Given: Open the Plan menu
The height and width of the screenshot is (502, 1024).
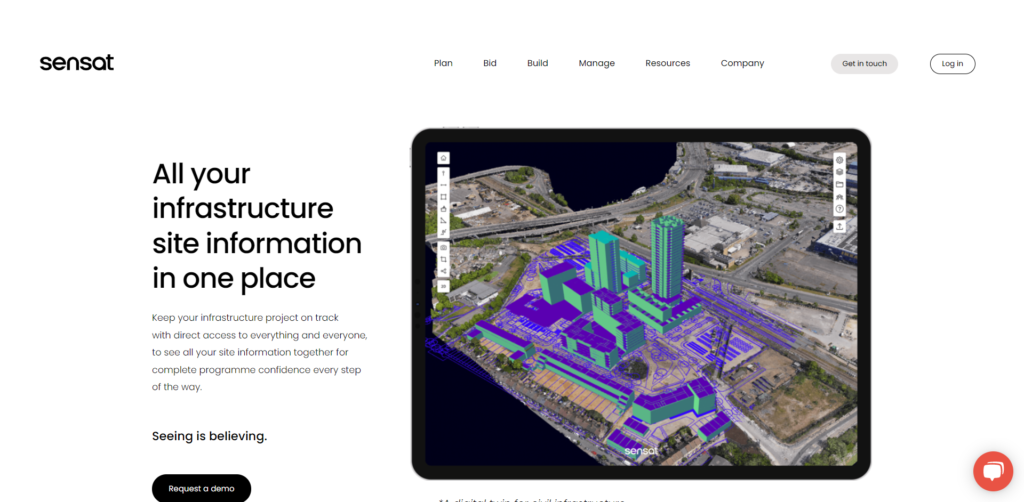Looking at the screenshot, I should [443, 63].
